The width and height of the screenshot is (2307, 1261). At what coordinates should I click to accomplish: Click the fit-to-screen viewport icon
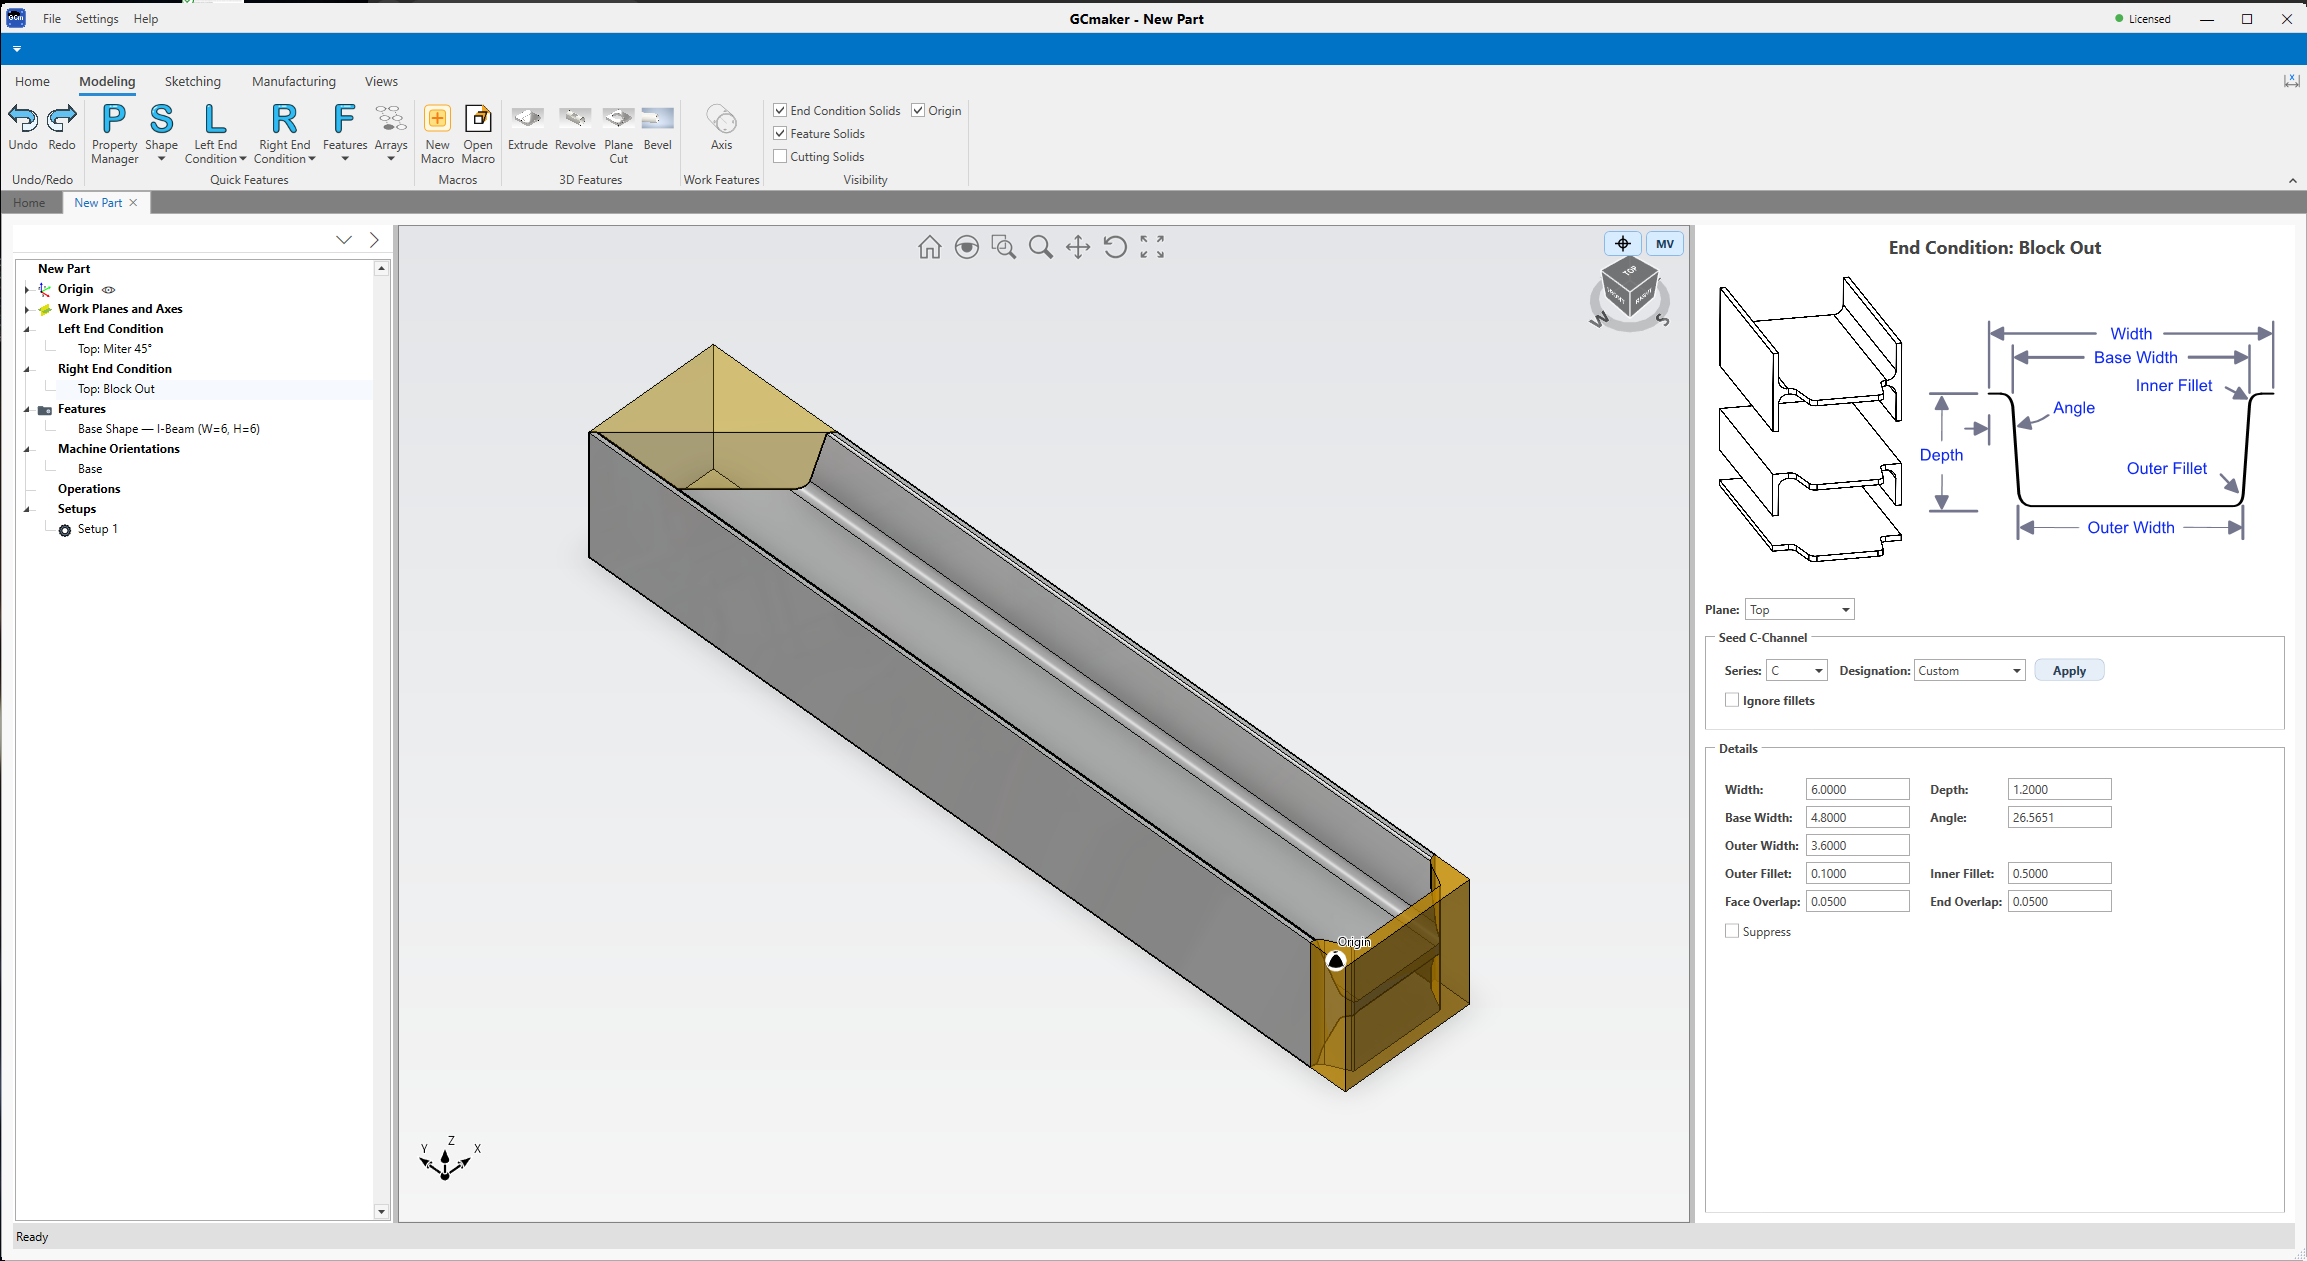click(1152, 247)
